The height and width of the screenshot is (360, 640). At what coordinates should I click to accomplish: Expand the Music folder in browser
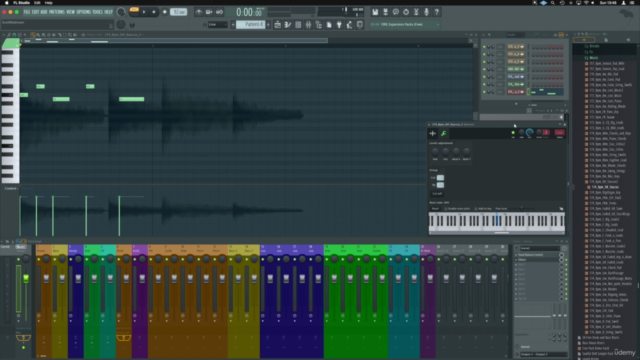click(x=593, y=58)
